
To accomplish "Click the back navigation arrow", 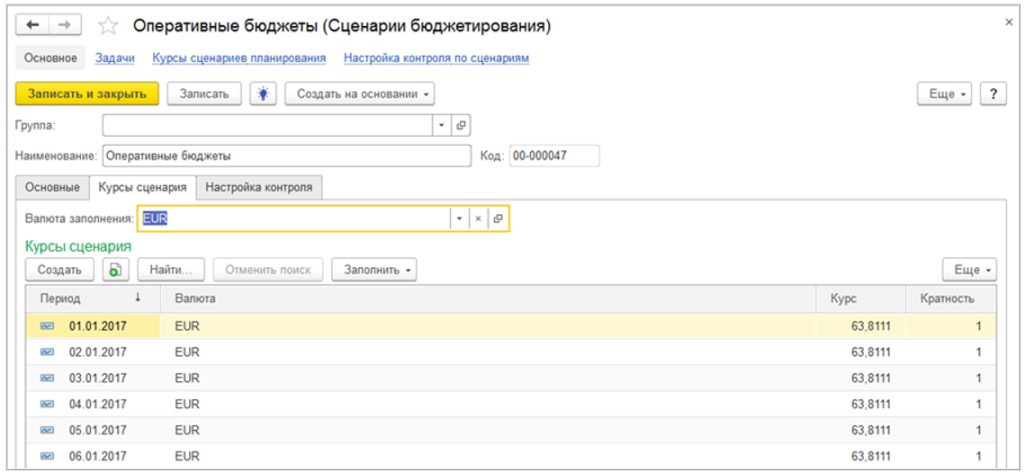I will pyautogui.click(x=33, y=24).
